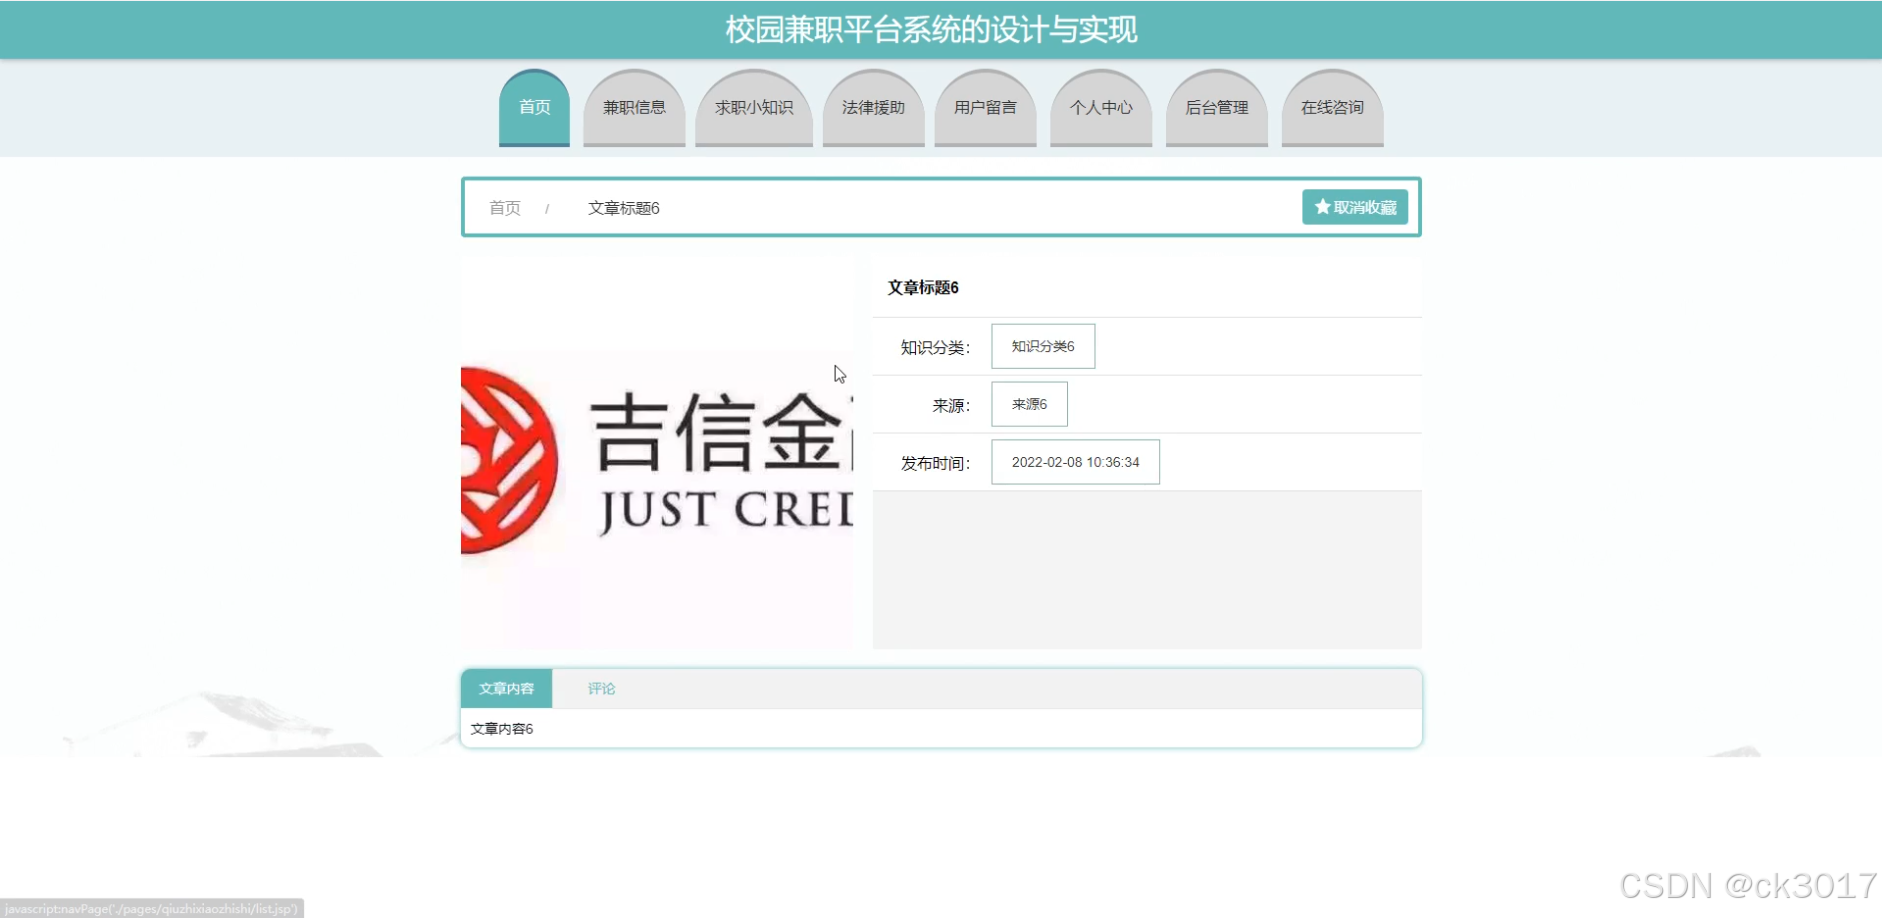Click the 来源6 value box

click(1029, 404)
